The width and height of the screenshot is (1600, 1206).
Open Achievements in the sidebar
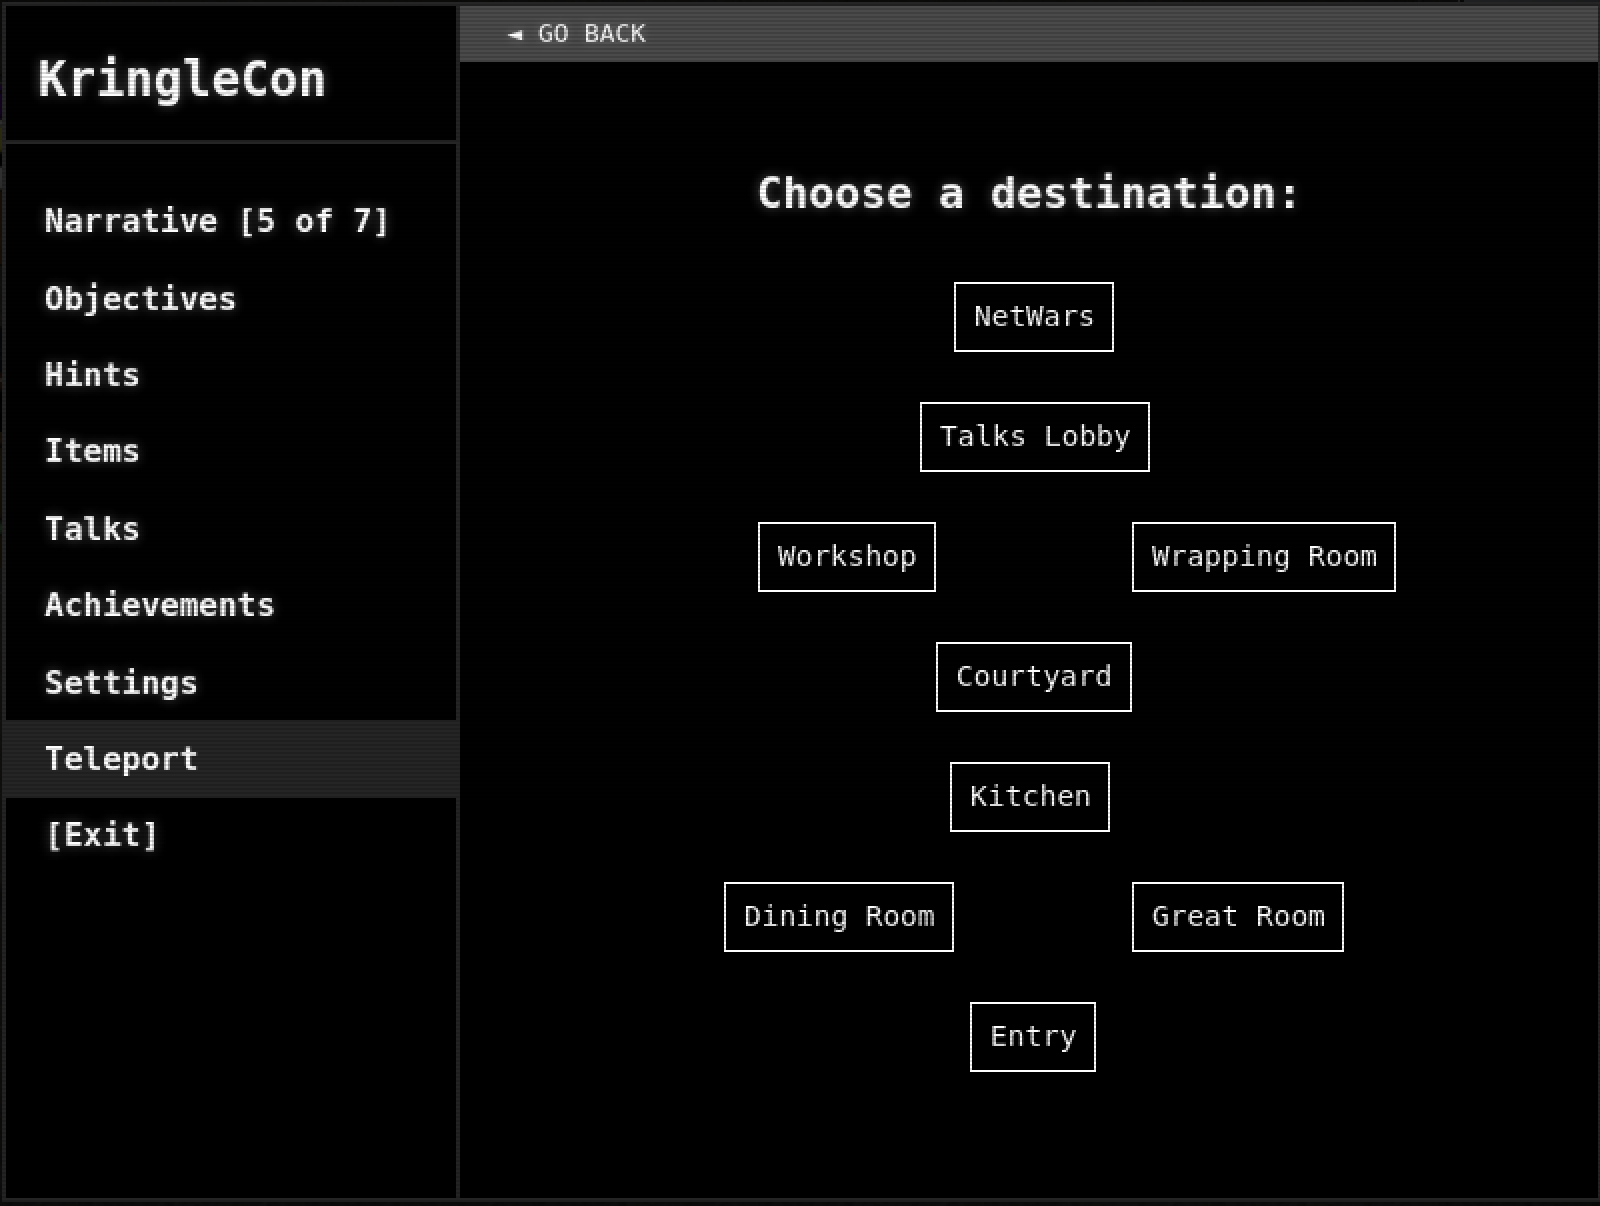coord(159,605)
